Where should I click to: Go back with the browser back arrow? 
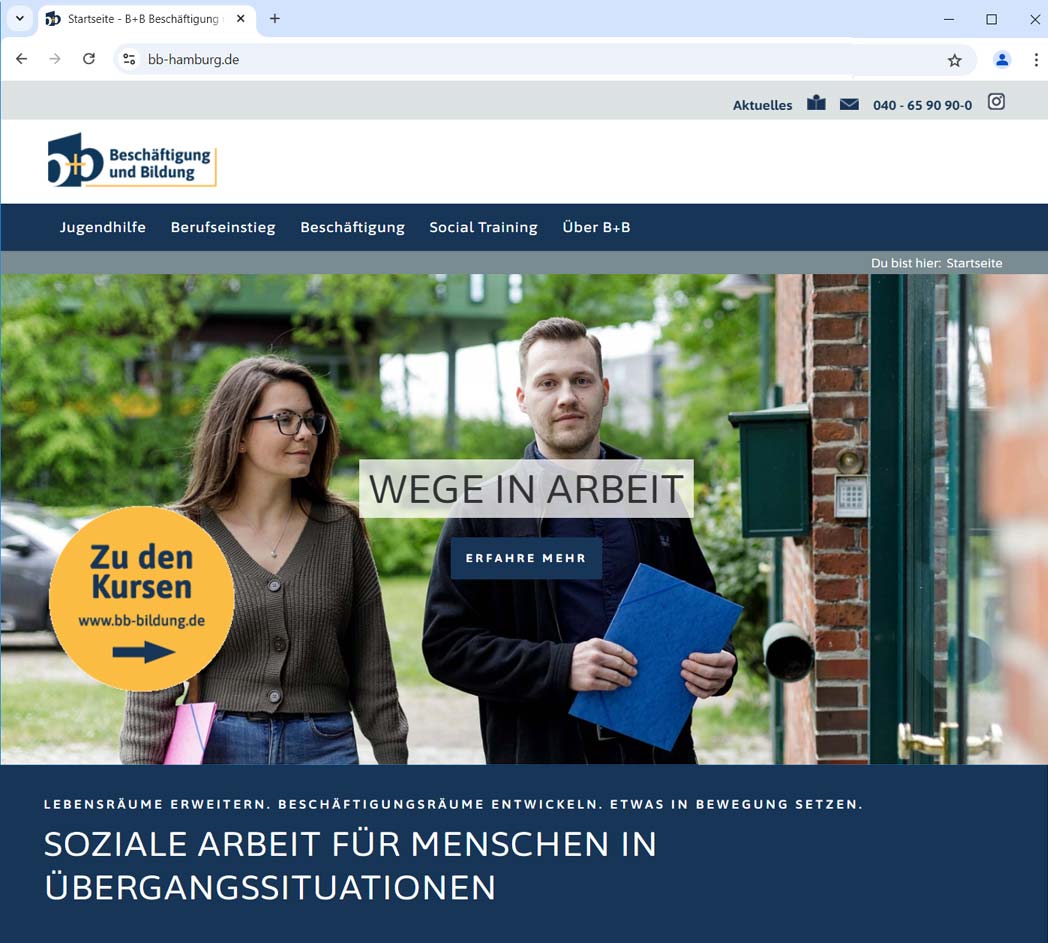[x=21, y=59]
